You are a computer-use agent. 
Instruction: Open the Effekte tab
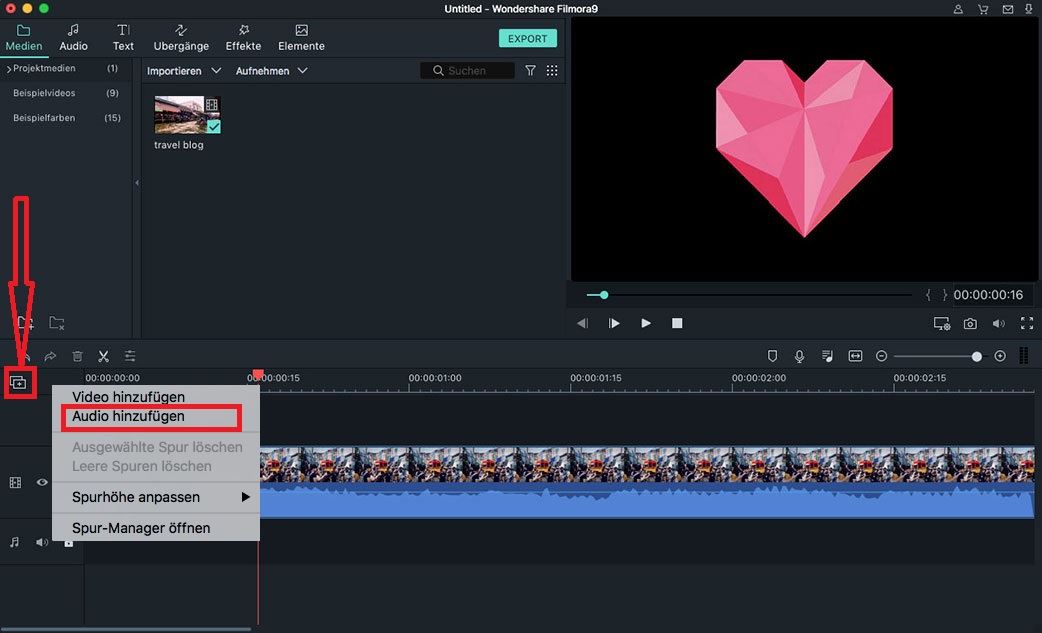pos(243,38)
